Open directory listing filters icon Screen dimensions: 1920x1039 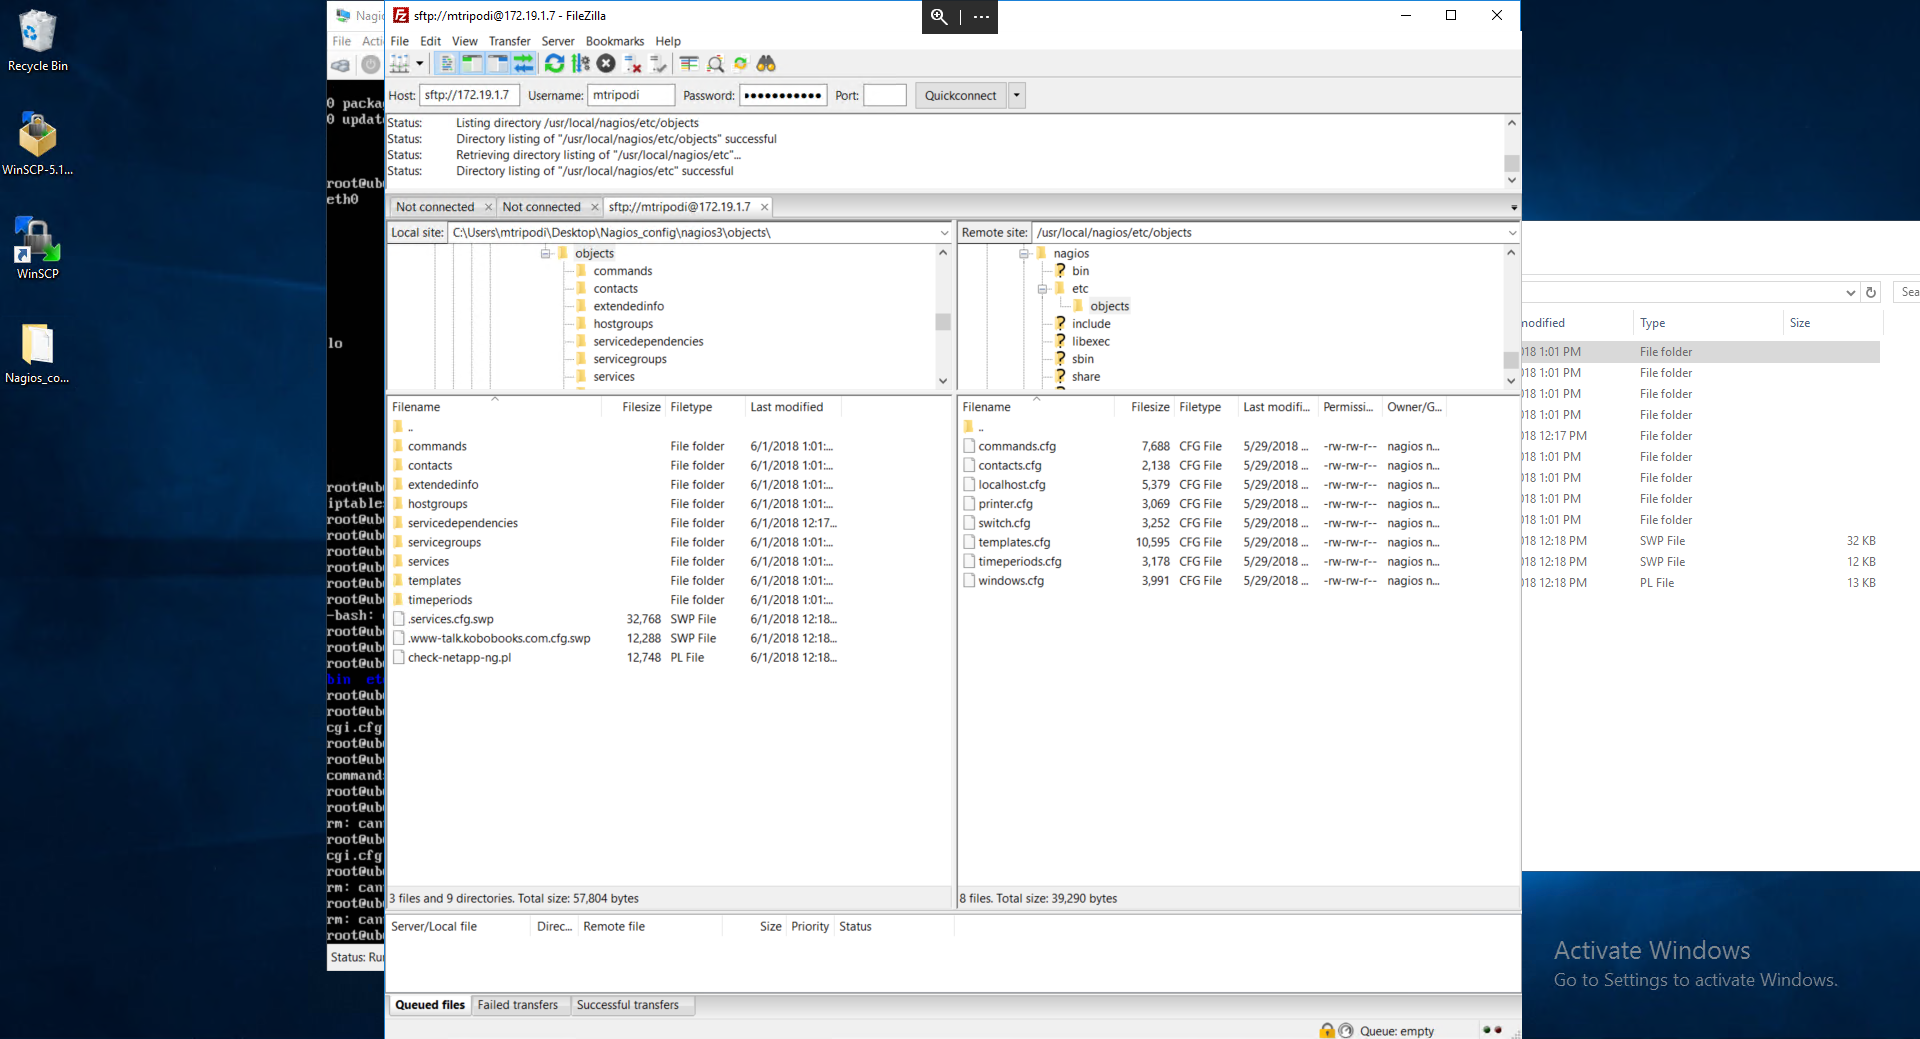click(x=689, y=64)
